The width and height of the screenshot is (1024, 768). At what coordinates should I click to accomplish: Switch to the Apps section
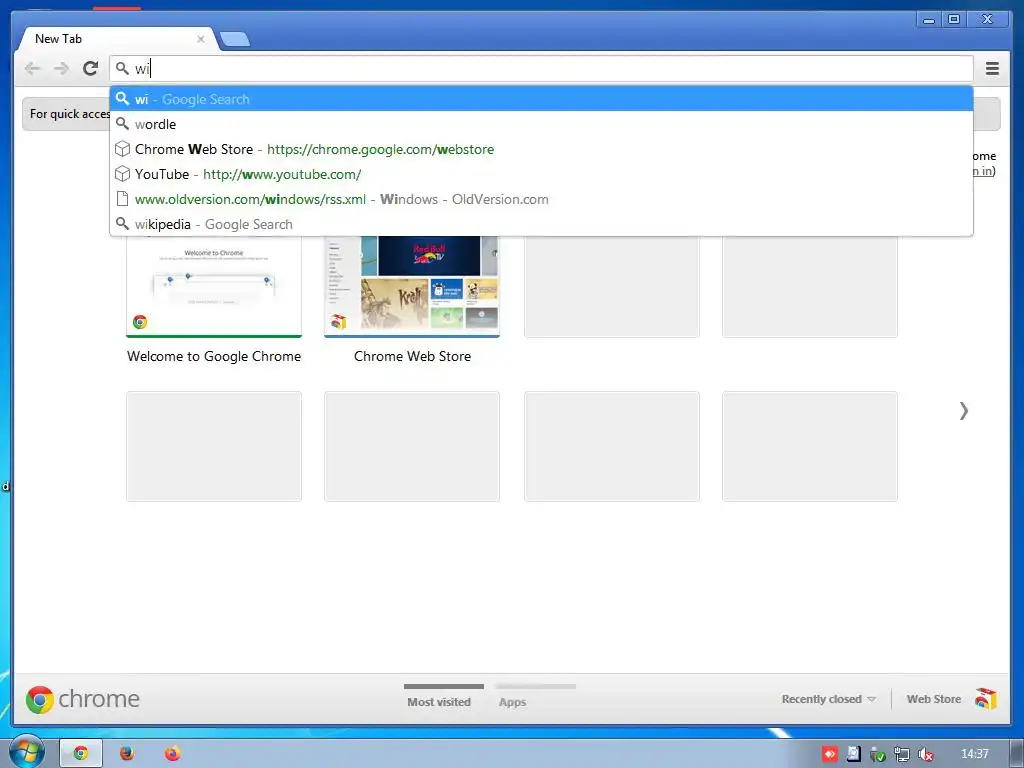513,702
